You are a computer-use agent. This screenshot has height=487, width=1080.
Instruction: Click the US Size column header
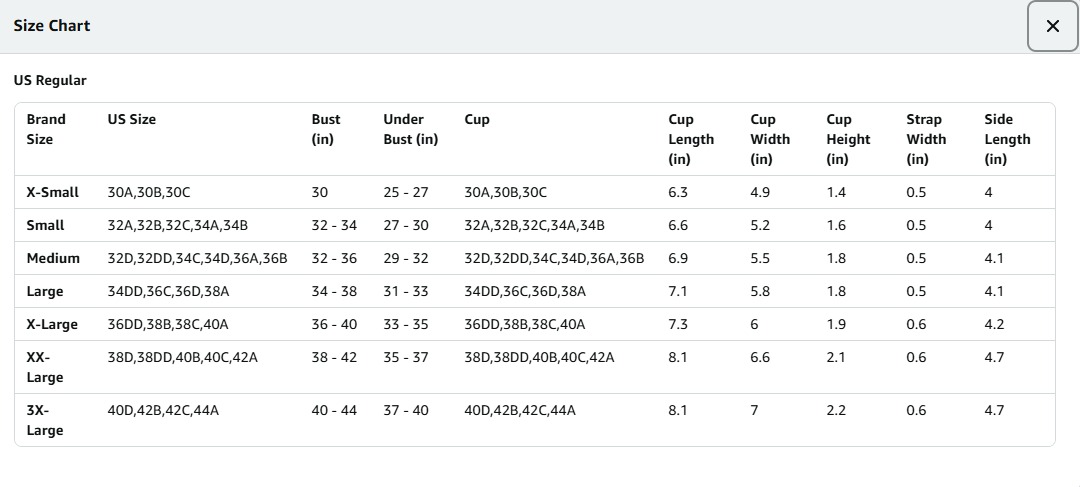point(132,119)
